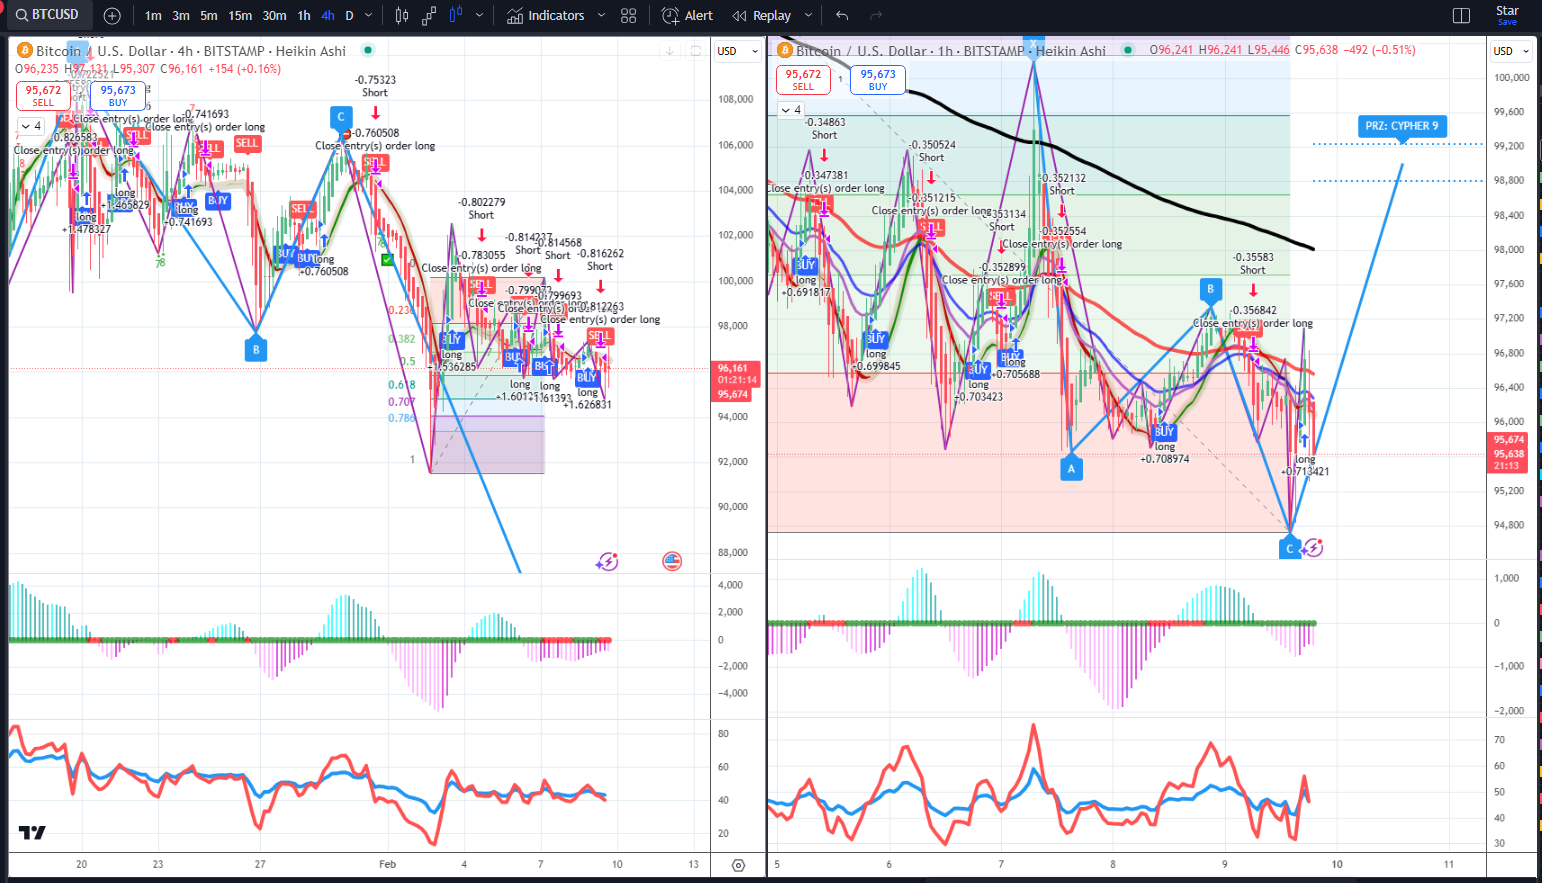Click the TradingView logo on 4h chart
1542x883 pixels.
pos(32,832)
